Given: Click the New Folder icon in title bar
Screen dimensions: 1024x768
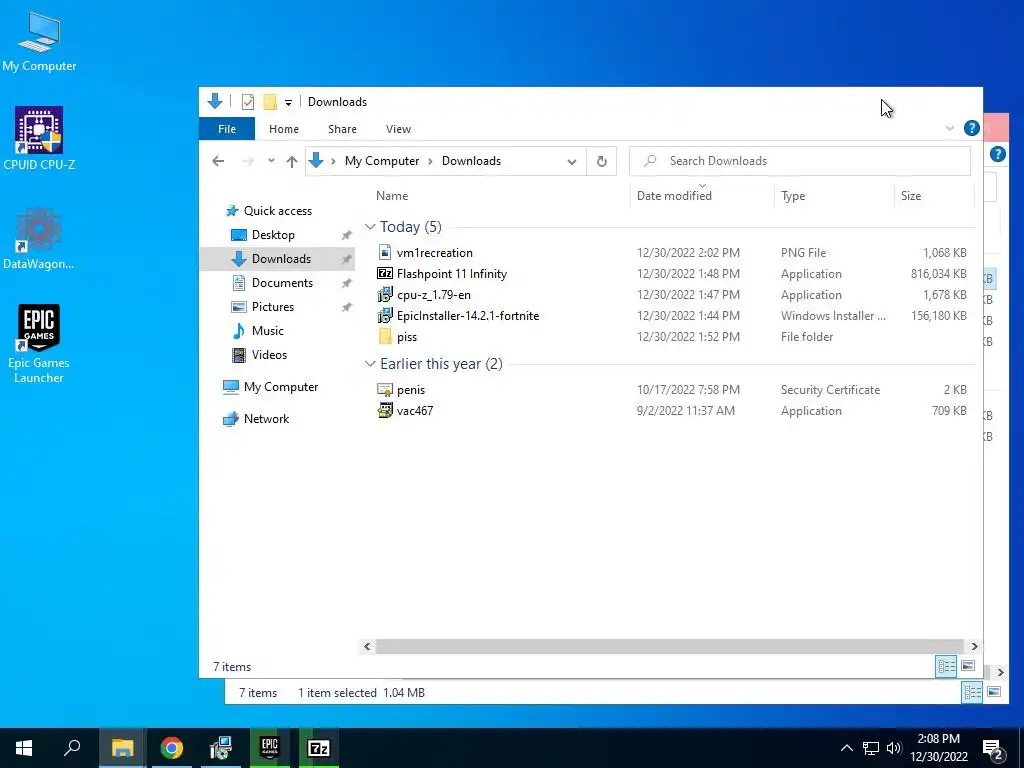Looking at the screenshot, I should tap(270, 102).
